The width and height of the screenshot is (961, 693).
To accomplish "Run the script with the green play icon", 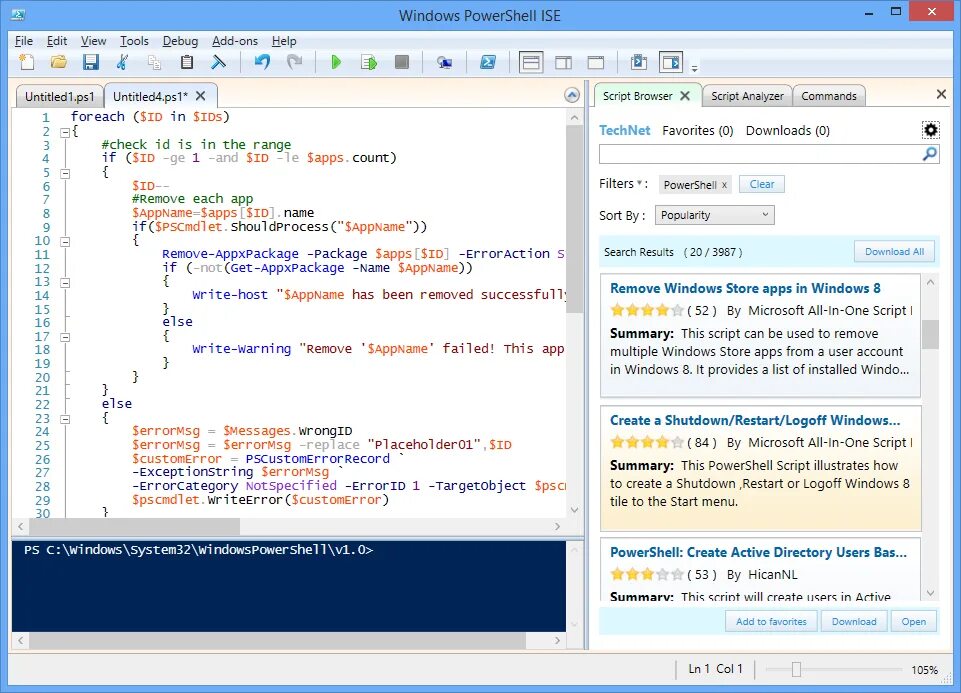I will [336, 62].
